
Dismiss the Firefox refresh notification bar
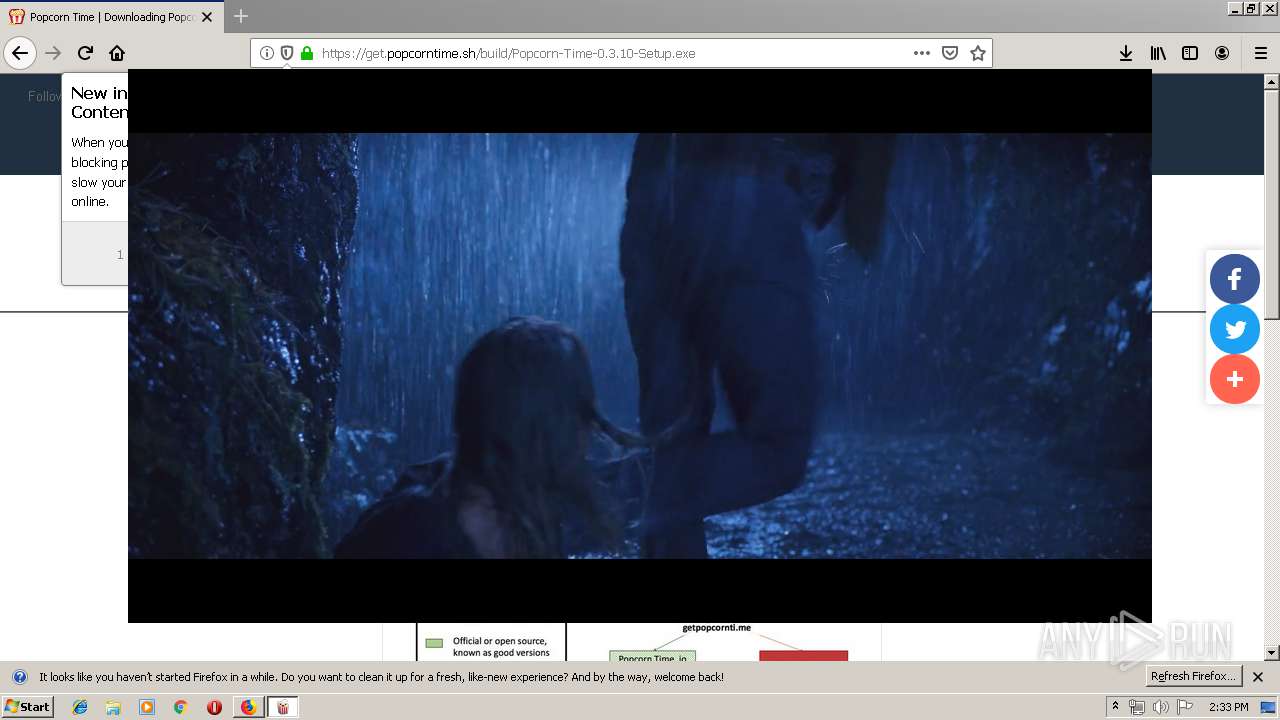pos(1258,677)
